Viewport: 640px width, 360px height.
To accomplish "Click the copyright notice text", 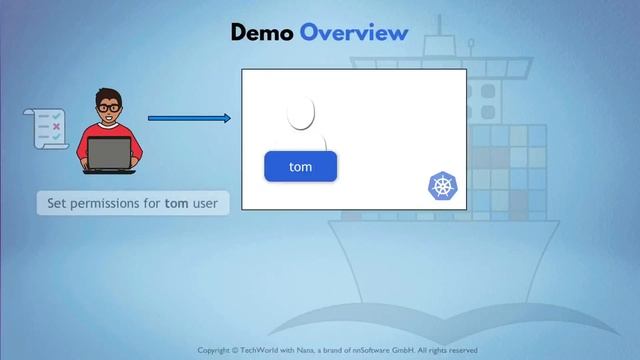I will click(x=337, y=350).
